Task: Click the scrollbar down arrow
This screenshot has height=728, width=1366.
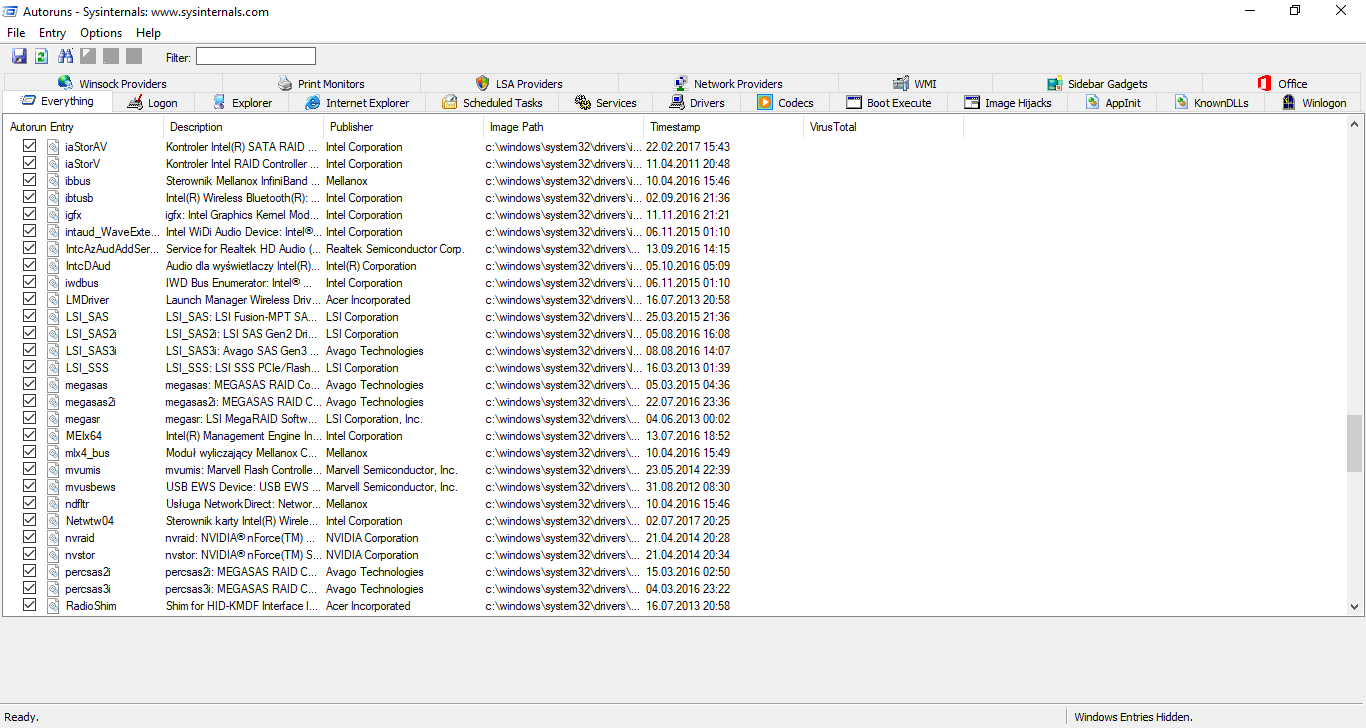Action: pyautogui.click(x=1354, y=606)
